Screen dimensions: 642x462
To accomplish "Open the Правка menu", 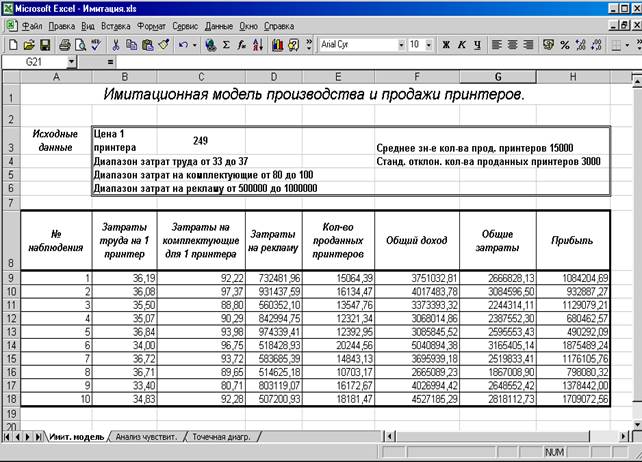I will click(62, 26).
